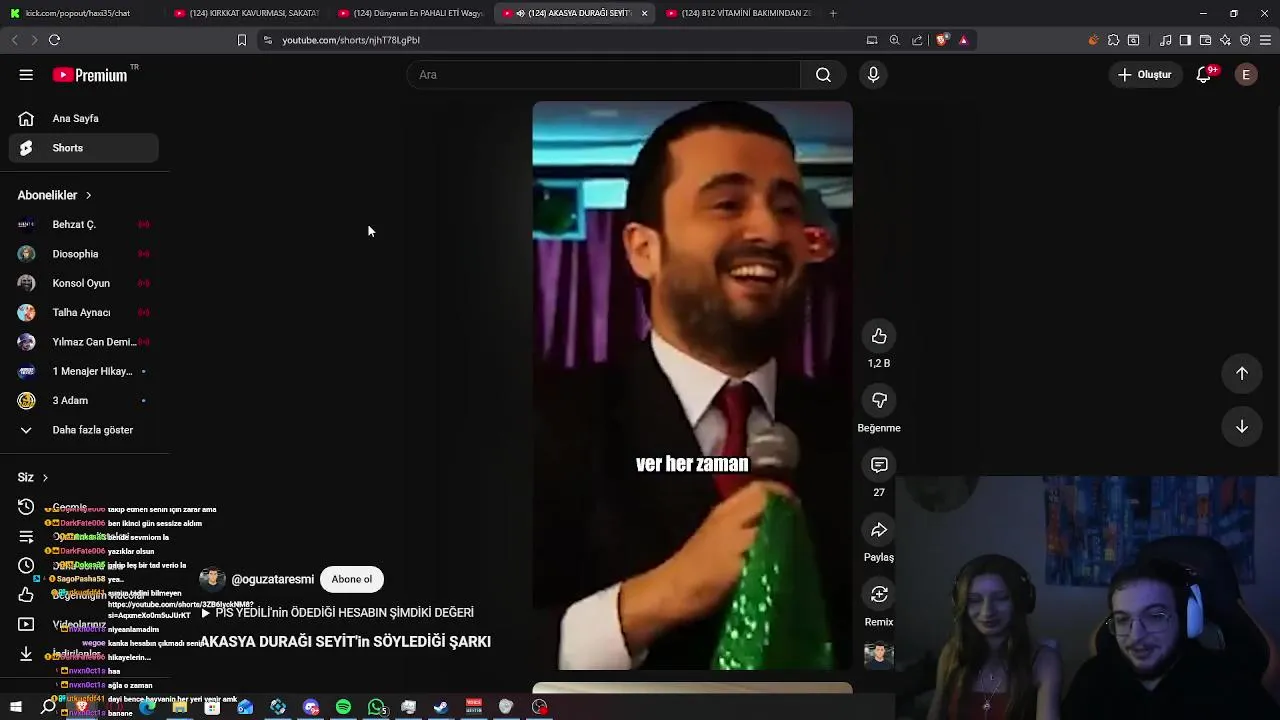The height and width of the screenshot is (720, 1280).
Task: Toggle the browser sidebar panel
Action: 1185,40
